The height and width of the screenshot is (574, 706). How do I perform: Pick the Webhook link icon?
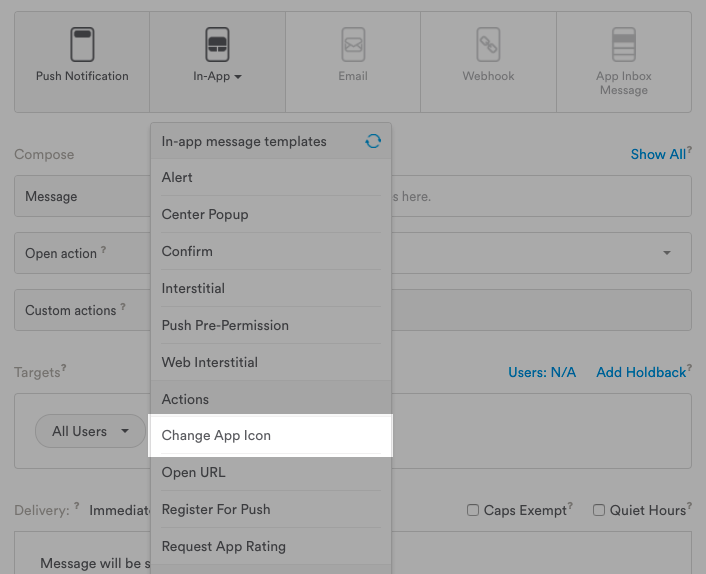[488, 44]
